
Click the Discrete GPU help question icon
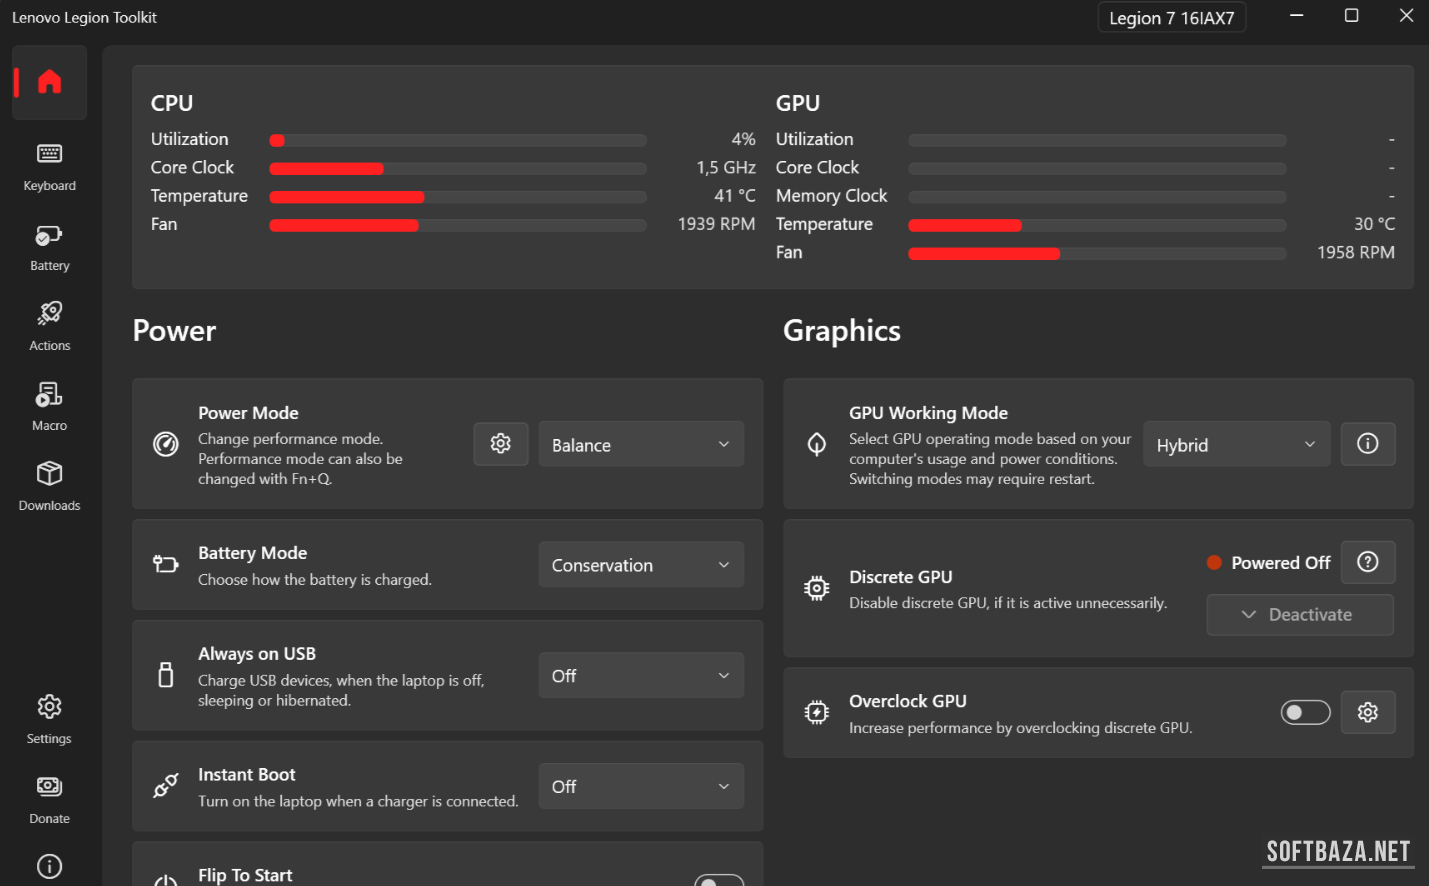point(1367,562)
